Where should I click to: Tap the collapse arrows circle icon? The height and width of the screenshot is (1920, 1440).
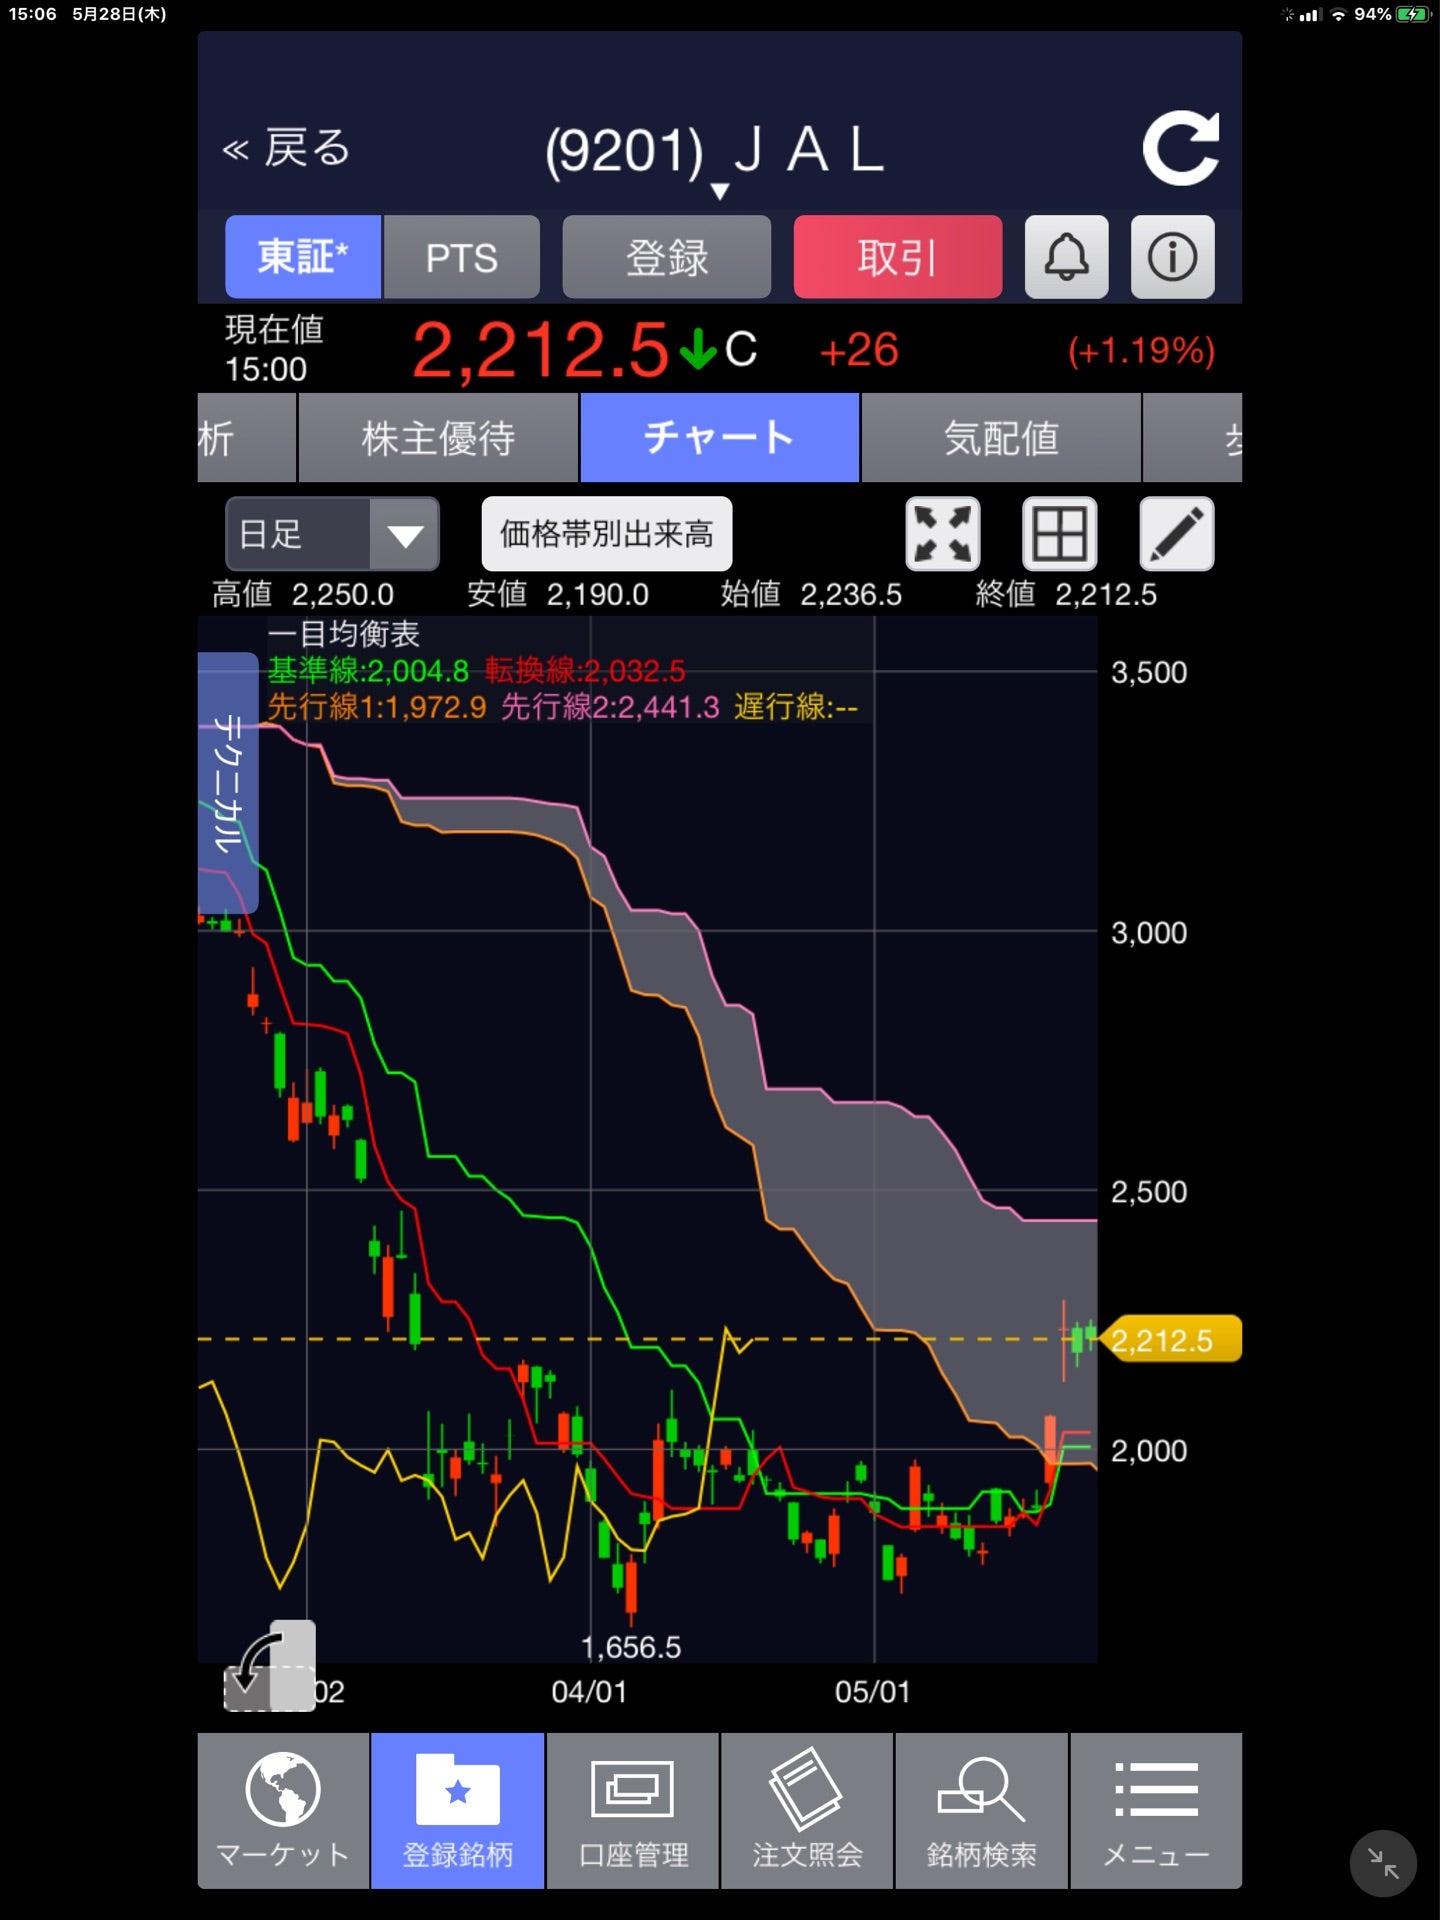tap(1383, 1864)
